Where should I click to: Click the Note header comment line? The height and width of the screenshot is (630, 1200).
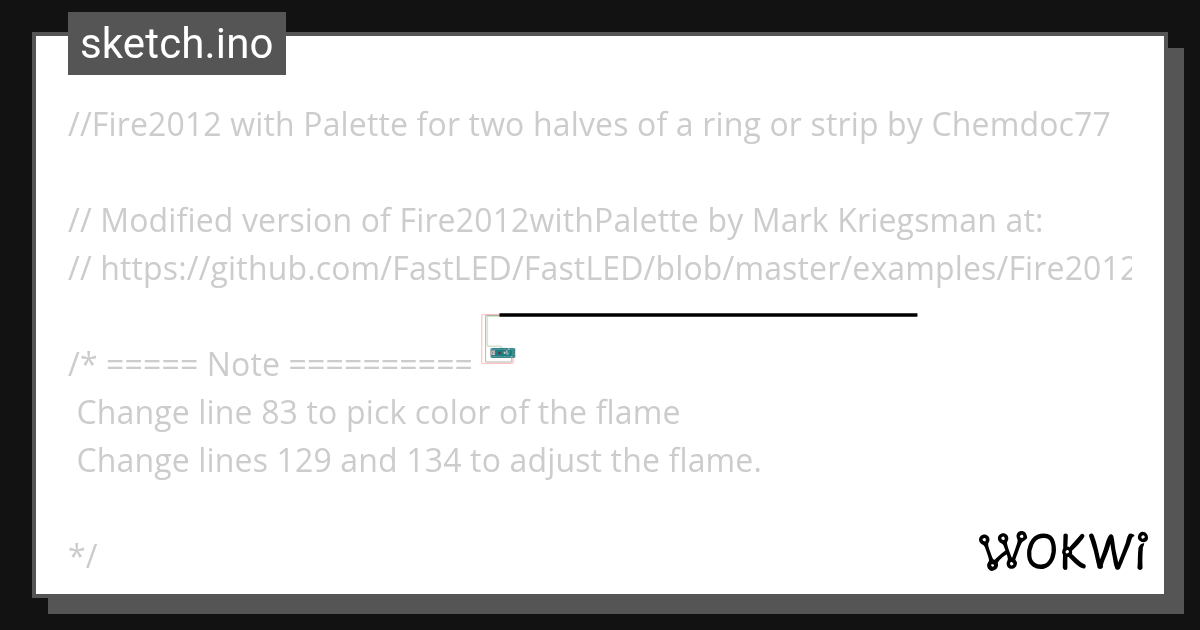pyautogui.click(x=270, y=364)
